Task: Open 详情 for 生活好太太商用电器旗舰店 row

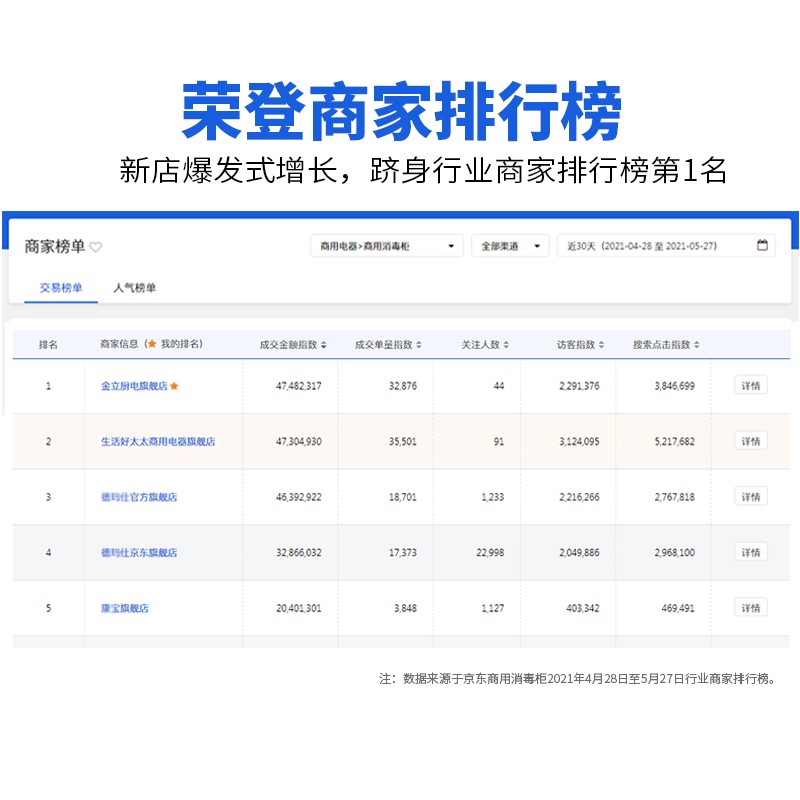Action: [751, 441]
